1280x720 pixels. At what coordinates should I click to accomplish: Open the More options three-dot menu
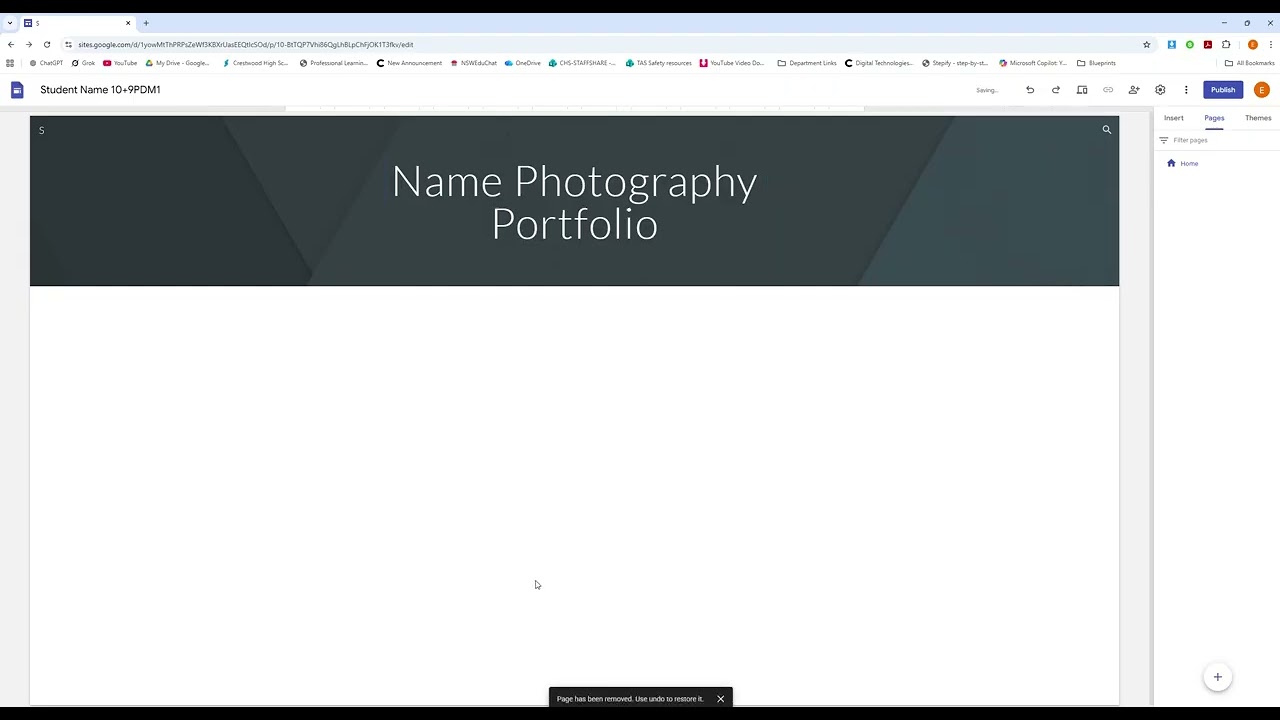click(1186, 90)
